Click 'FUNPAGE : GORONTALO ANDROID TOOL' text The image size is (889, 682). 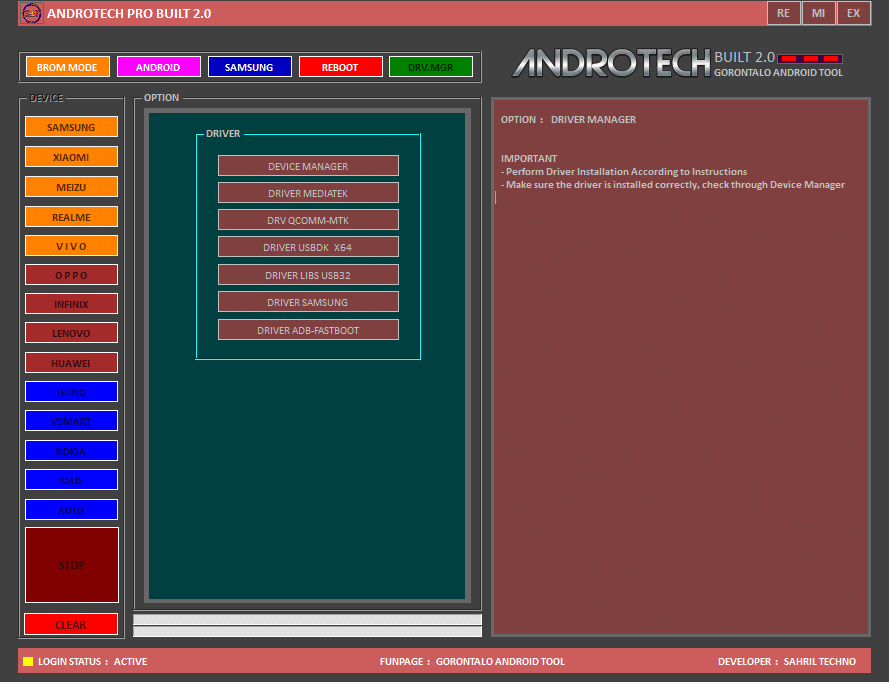click(x=472, y=662)
